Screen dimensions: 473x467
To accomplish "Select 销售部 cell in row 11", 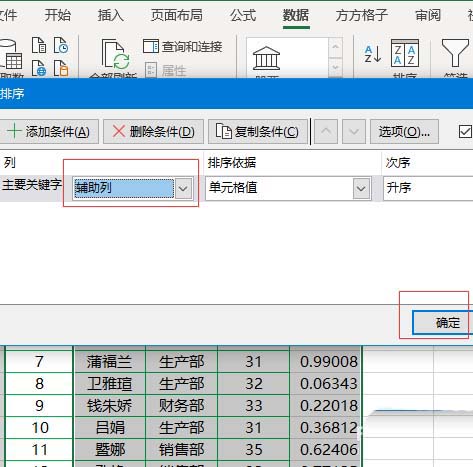I will [181, 450].
